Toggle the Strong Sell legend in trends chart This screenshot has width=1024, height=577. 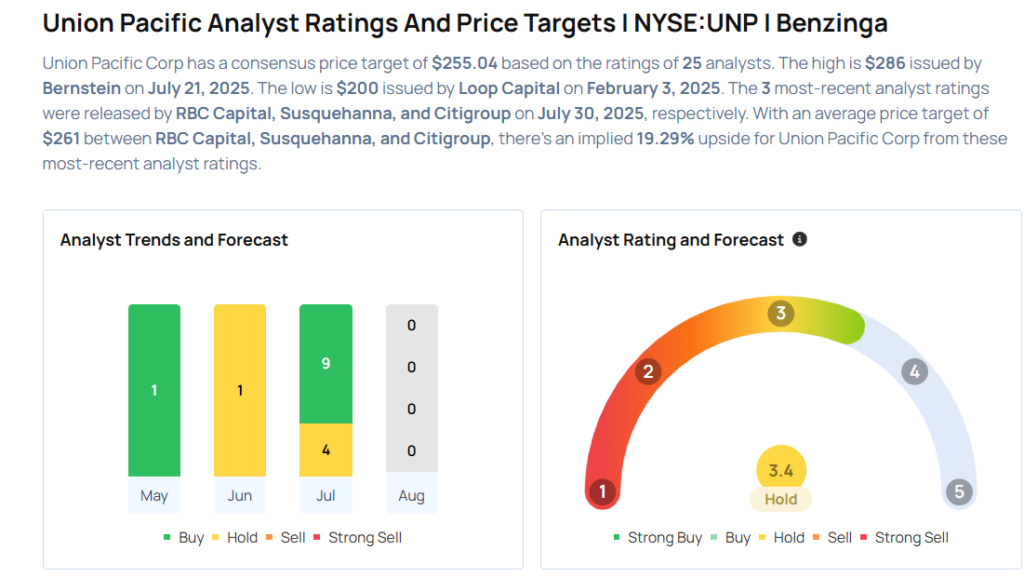[x=357, y=538]
